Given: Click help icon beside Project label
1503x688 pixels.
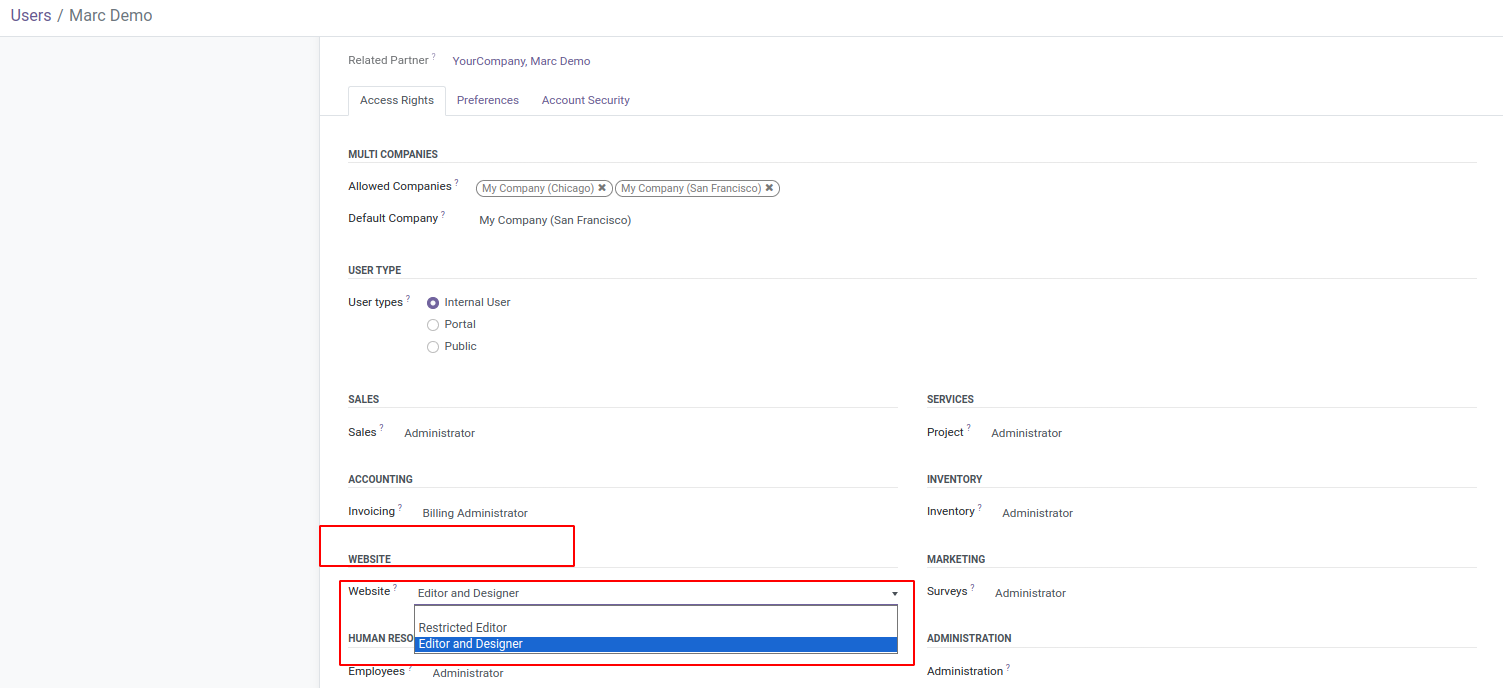Looking at the screenshot, I should 968,429.
